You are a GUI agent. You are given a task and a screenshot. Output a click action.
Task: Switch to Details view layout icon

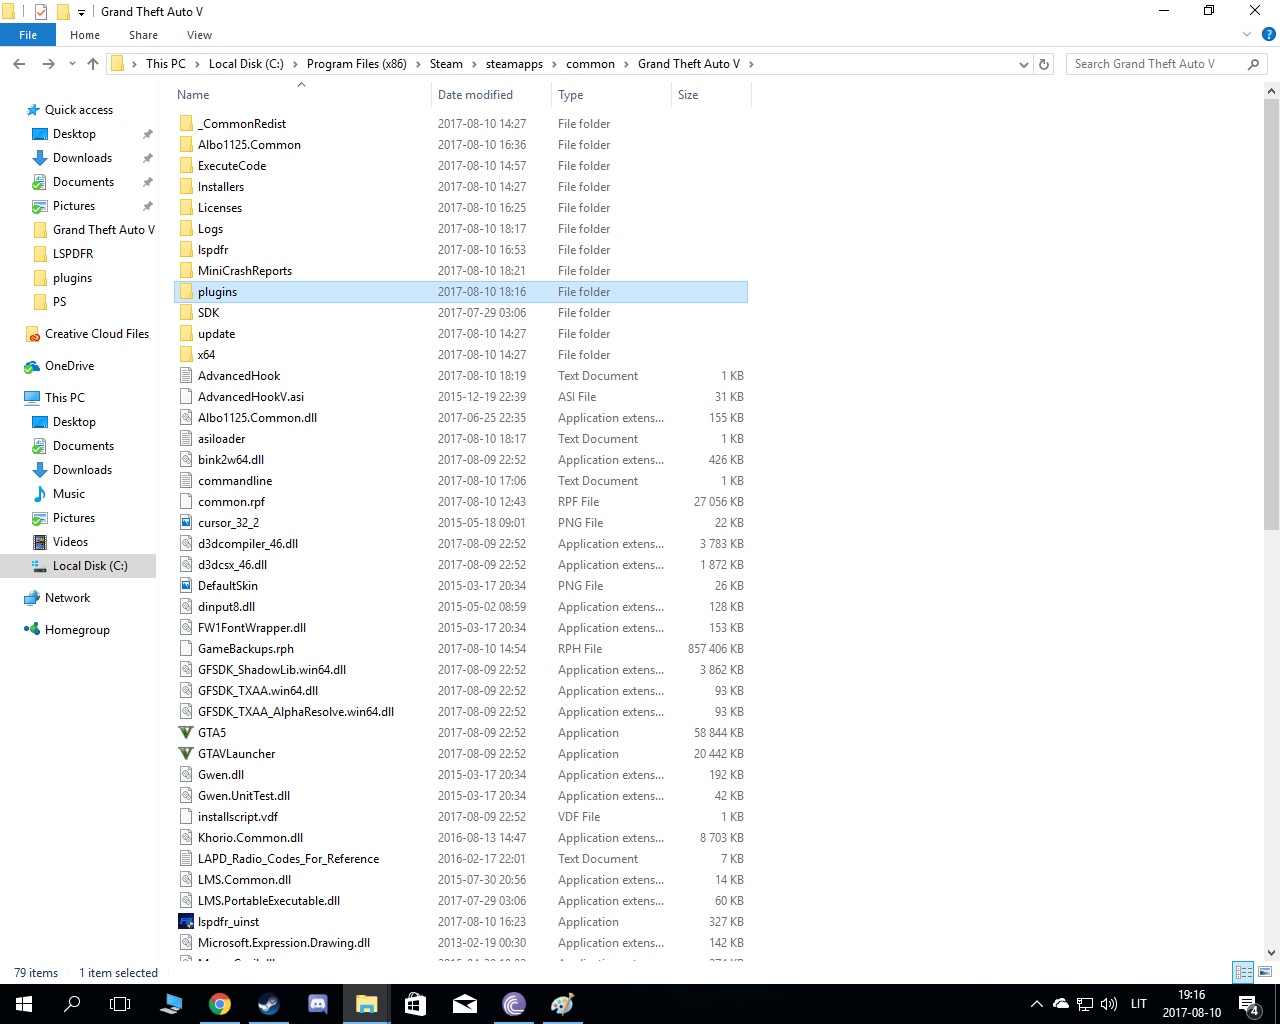click(x=1244, y=972)
